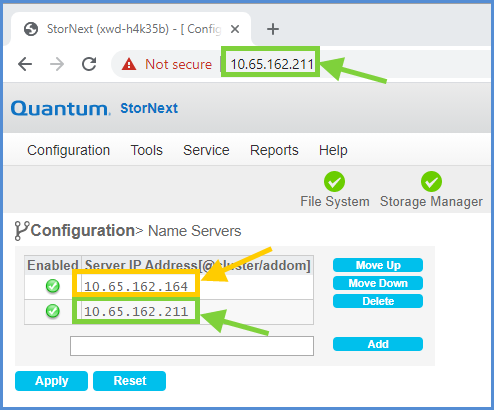This screenshot has width=494, height=410.
Task: Click the File System status label
Action: 335,202
